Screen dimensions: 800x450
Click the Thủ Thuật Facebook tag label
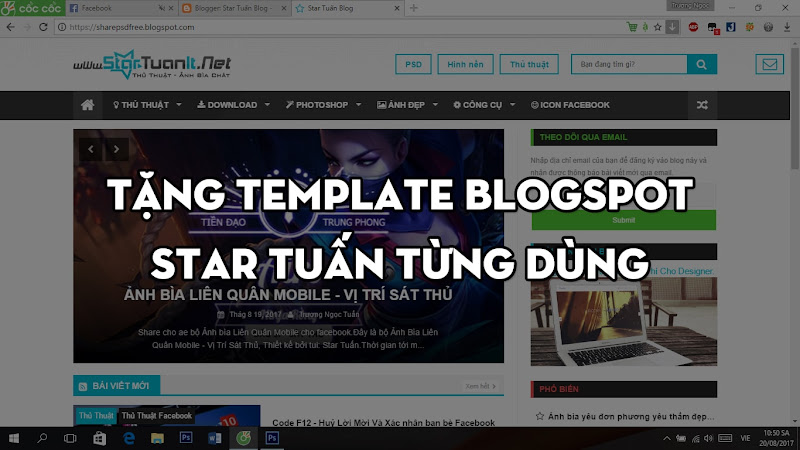157,415
